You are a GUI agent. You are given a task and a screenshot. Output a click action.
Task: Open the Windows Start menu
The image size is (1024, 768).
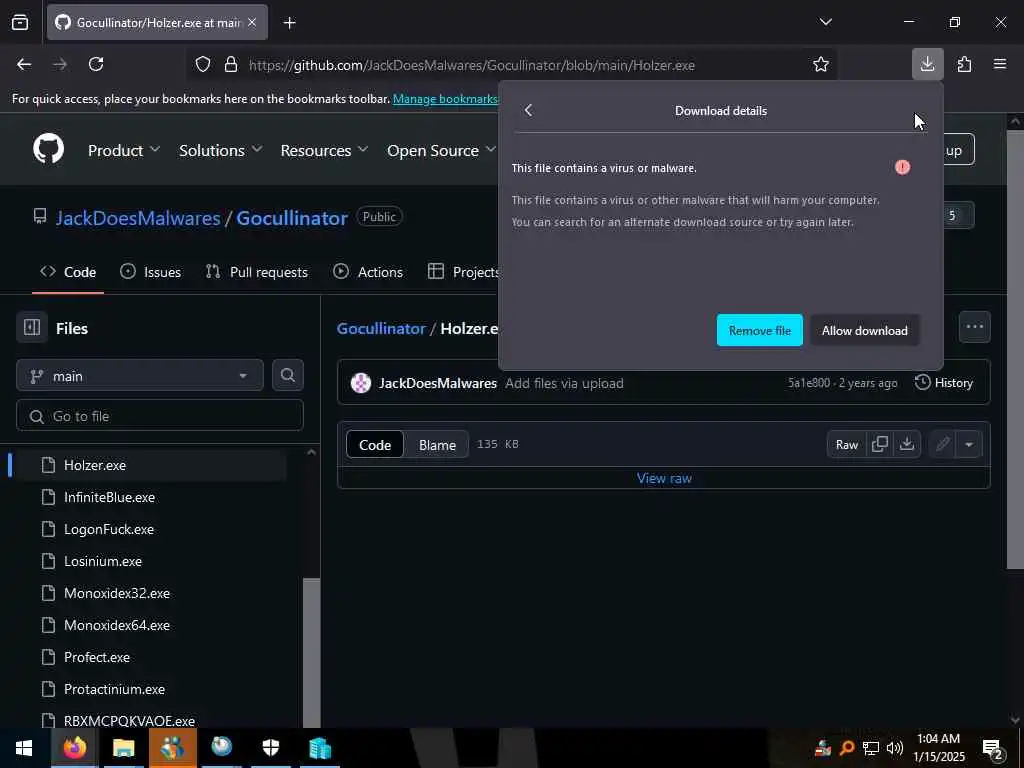[24, 748]
